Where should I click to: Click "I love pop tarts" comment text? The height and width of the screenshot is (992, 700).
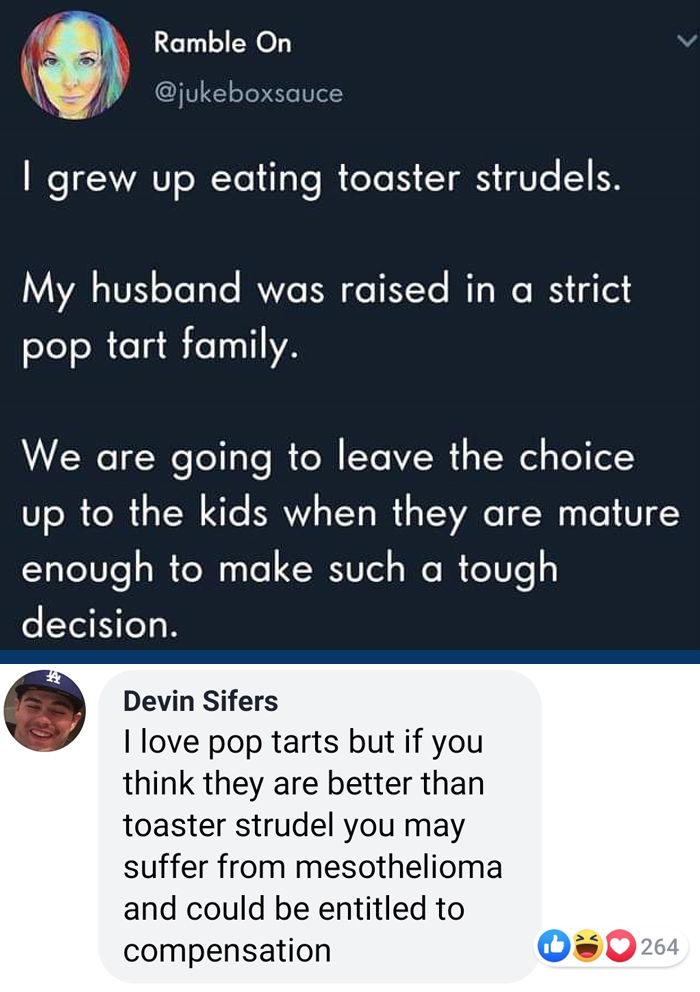pos(238,743)
